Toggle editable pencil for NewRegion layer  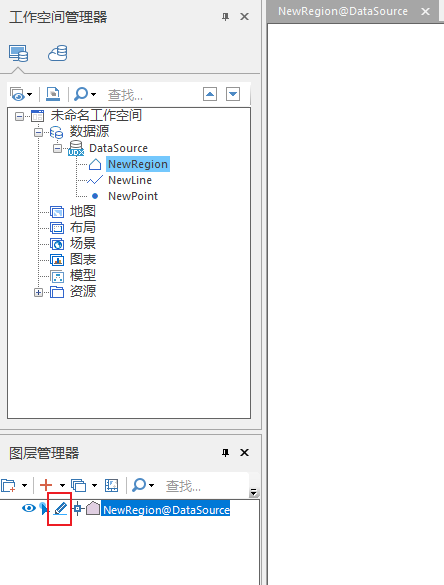click(60, 509)
